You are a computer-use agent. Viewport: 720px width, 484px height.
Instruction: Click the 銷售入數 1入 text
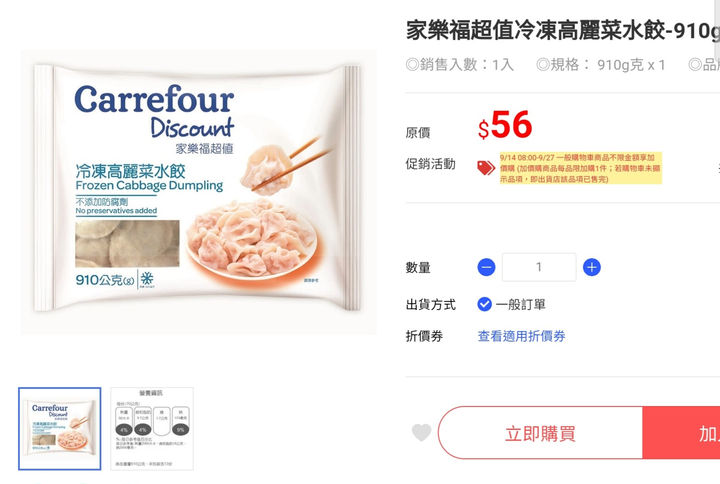(460, 65)
